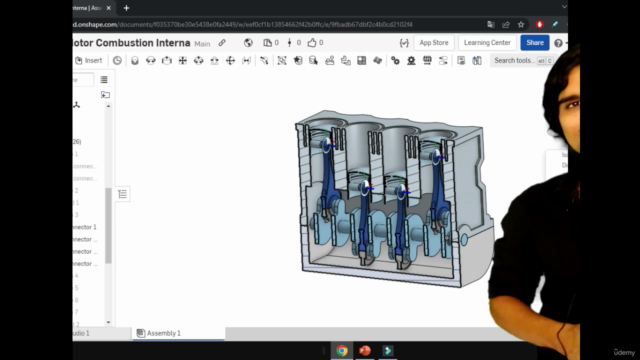Click the browser address bar URL
The height and width of the screenshot is (360, 640).
243,24
